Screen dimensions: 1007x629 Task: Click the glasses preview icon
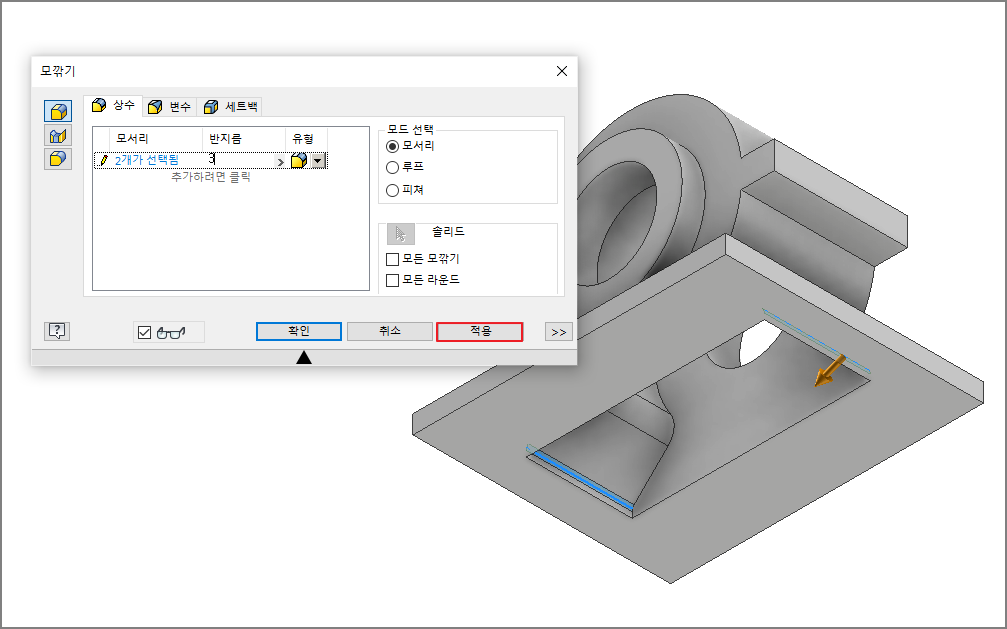(171, 333)
